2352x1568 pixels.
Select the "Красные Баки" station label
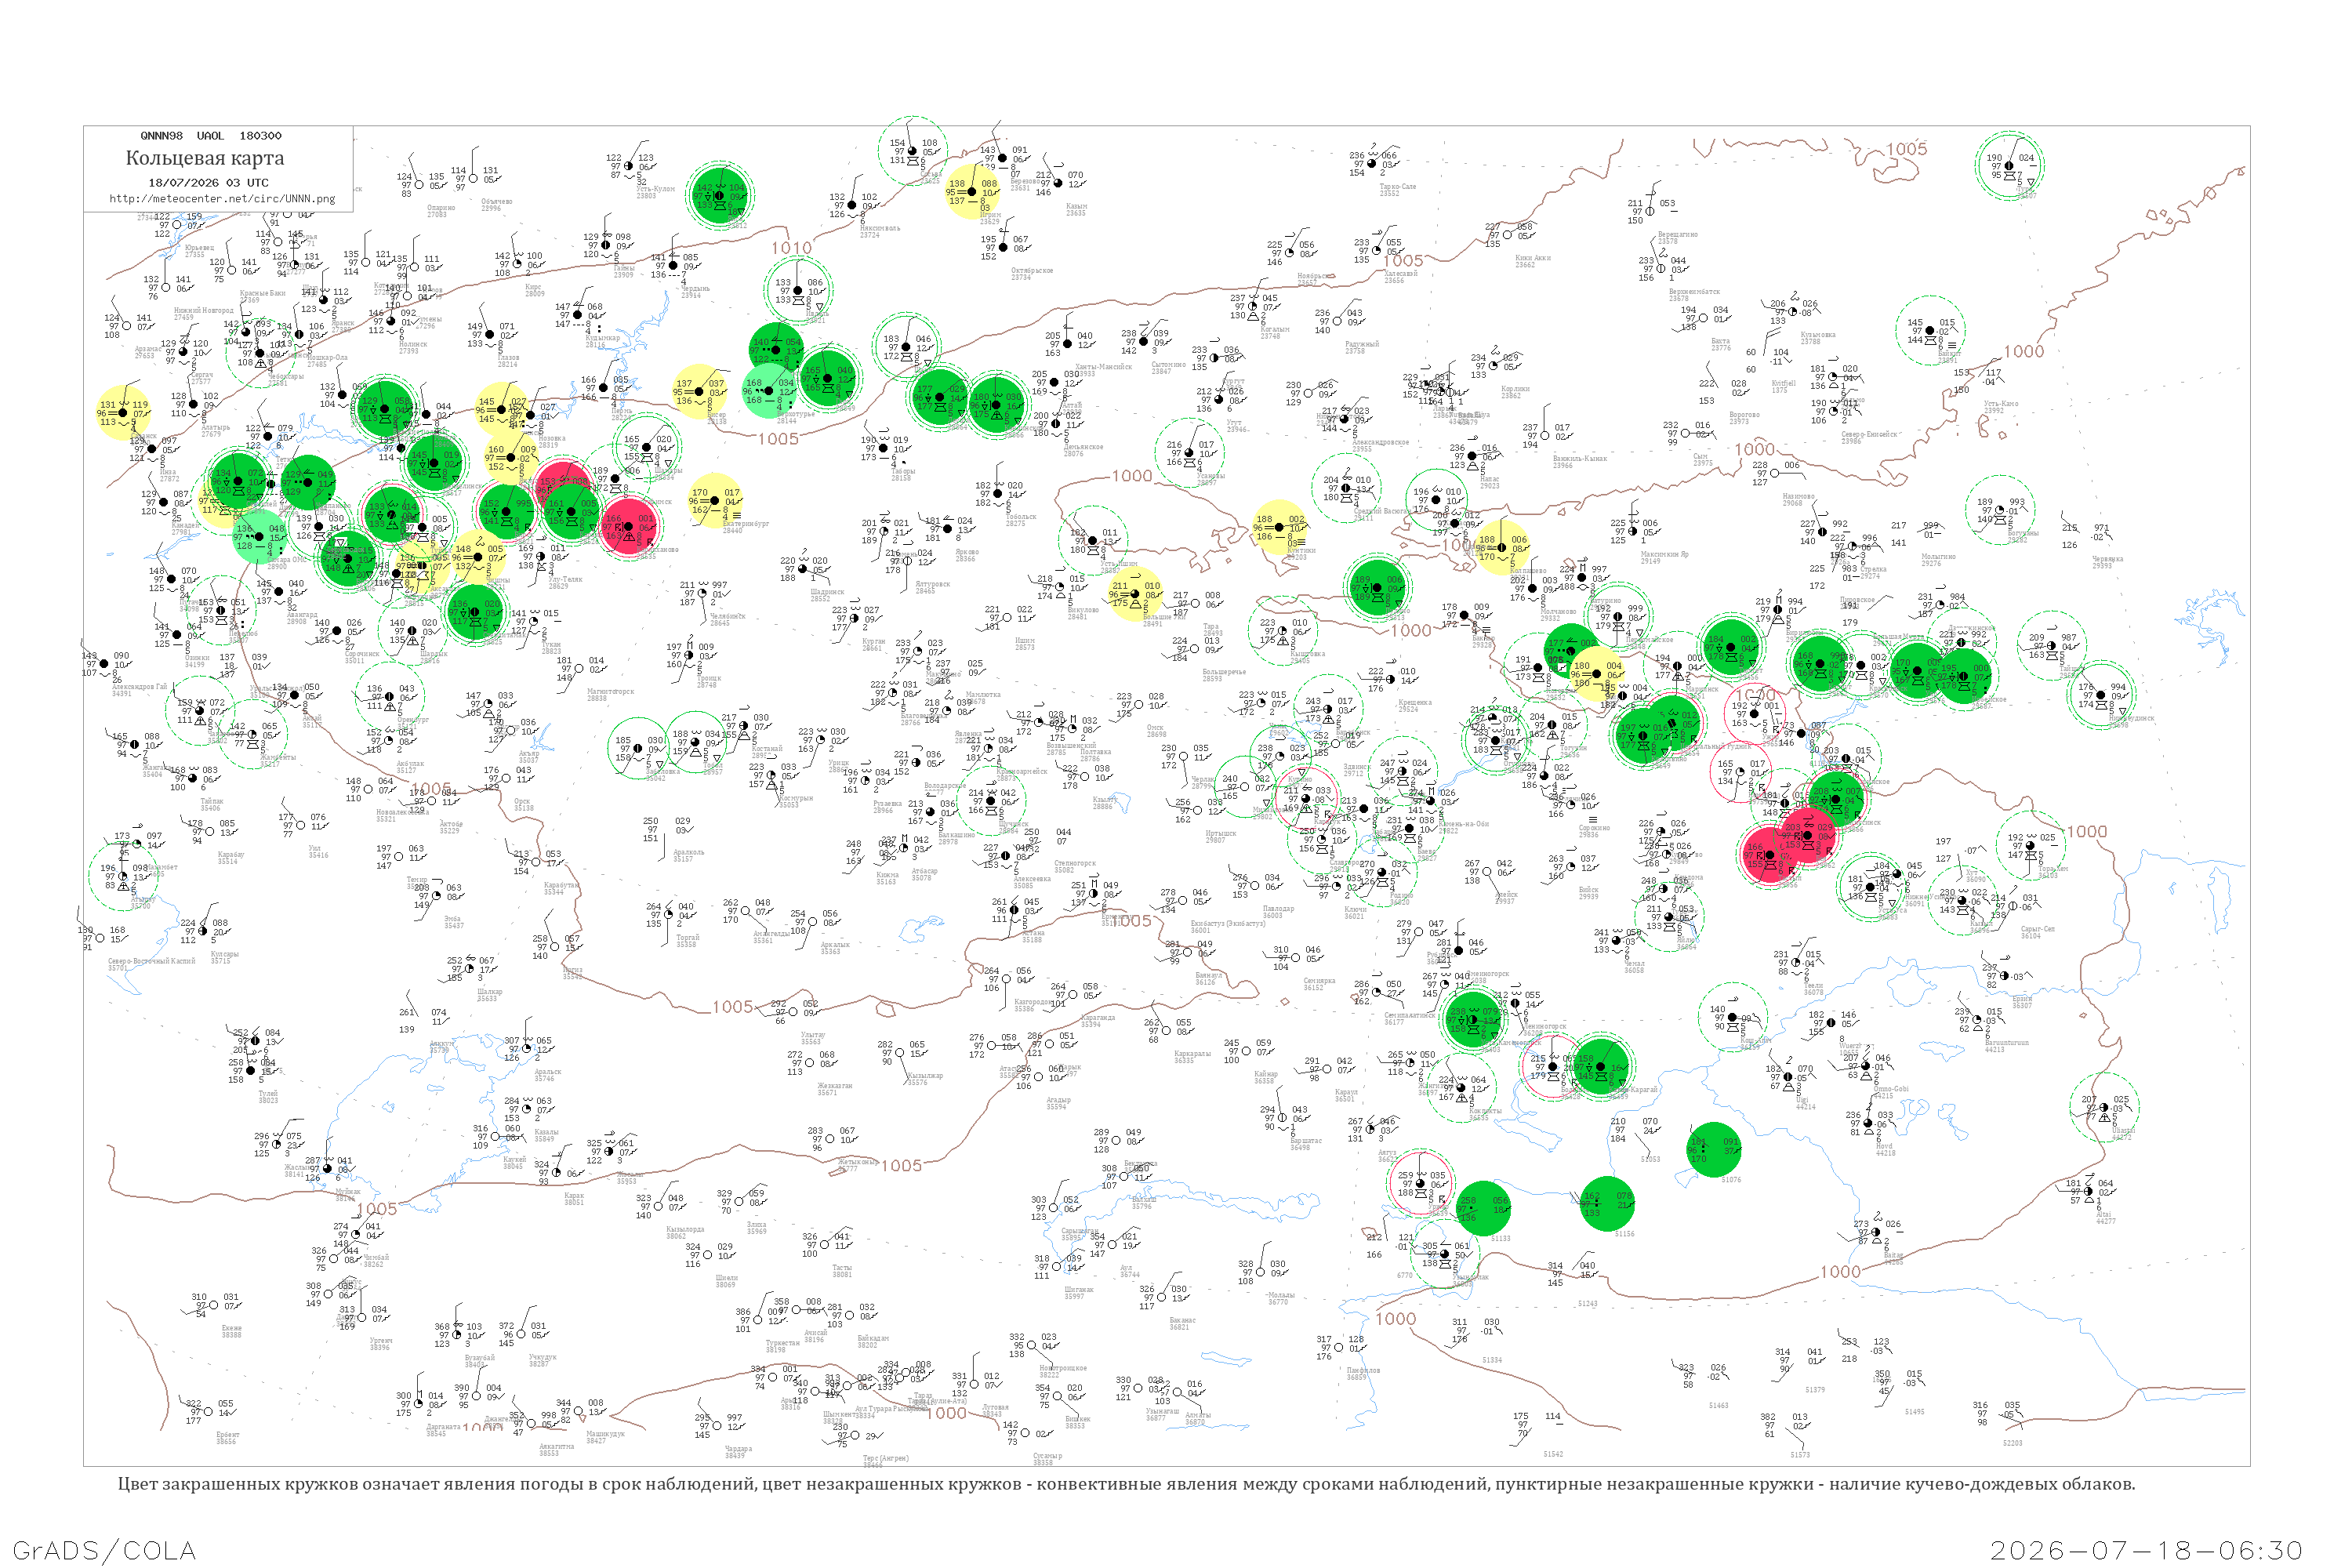pyautogui.click(x=263, y=294)
